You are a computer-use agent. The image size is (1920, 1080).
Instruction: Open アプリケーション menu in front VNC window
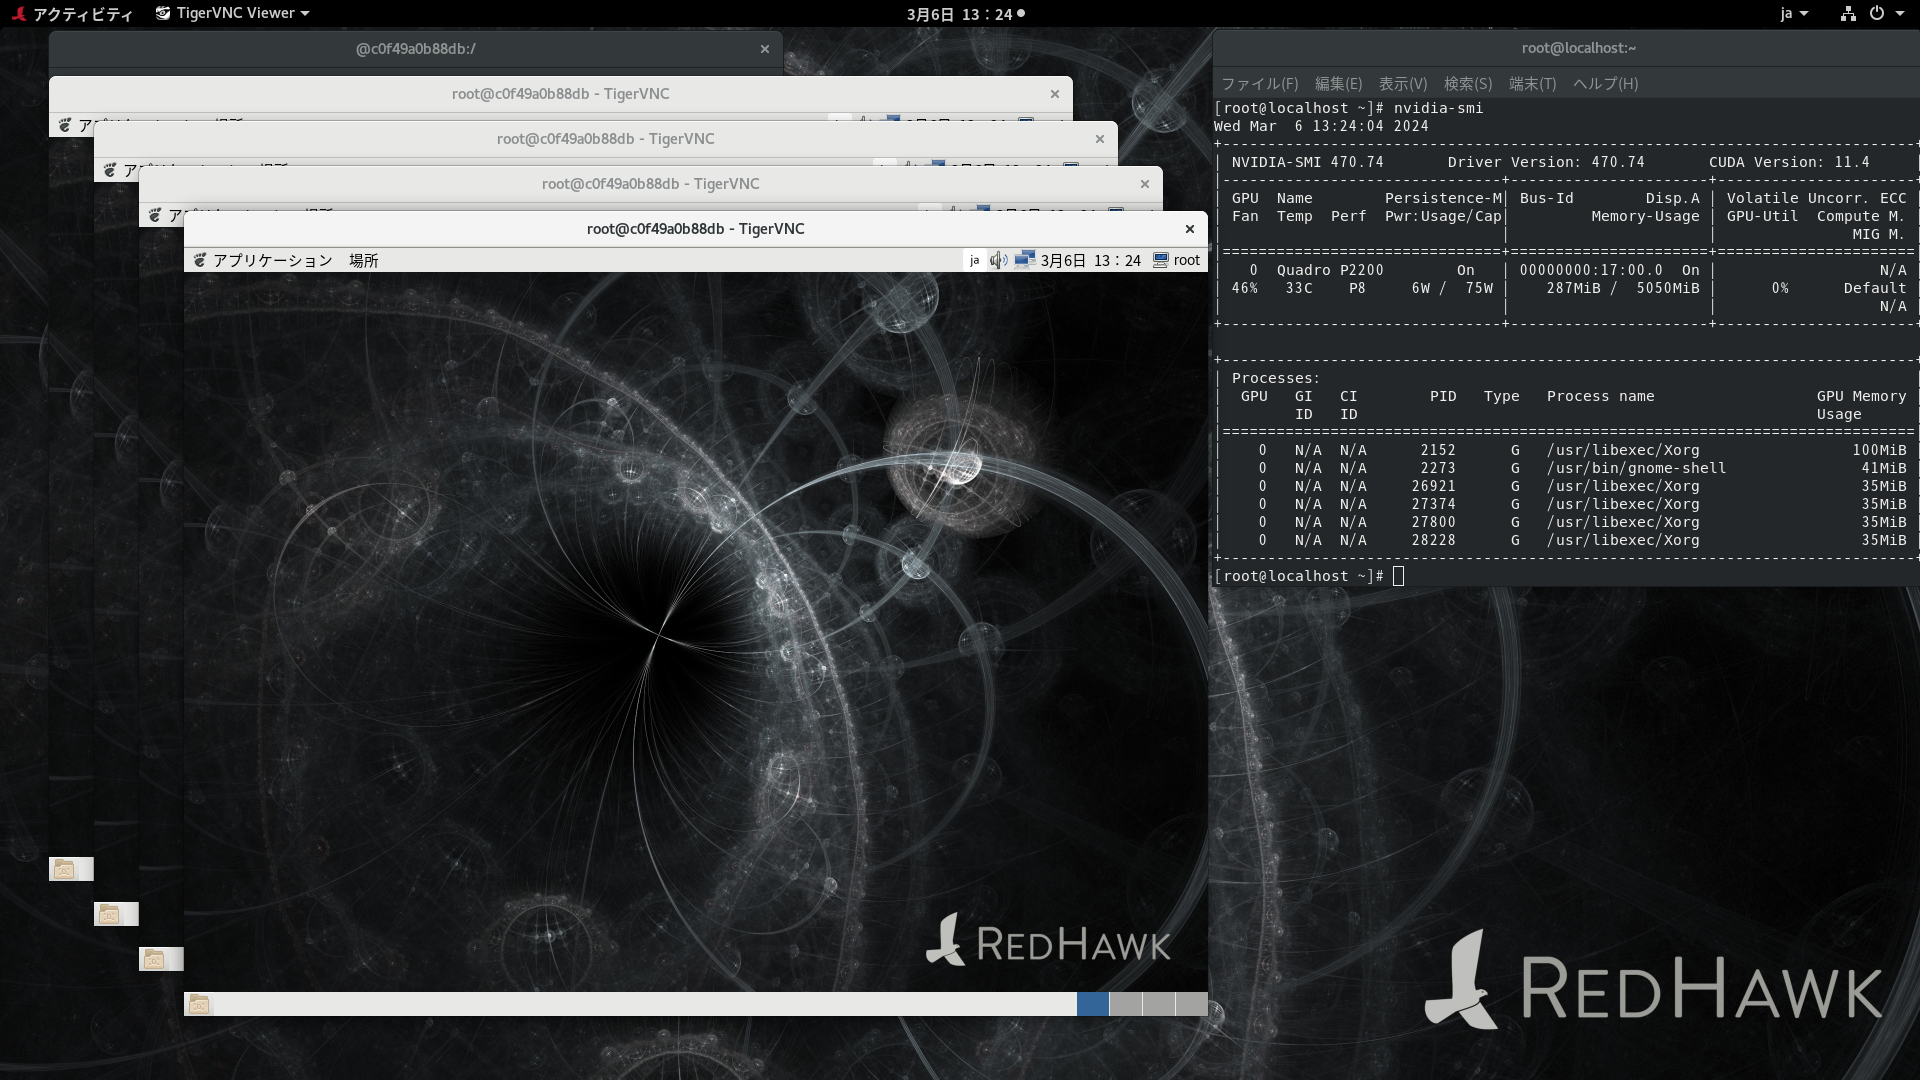click(272, 260)
